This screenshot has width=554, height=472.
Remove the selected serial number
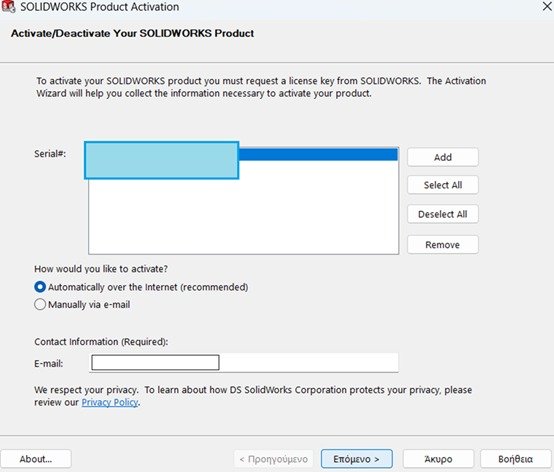(443, 244)
